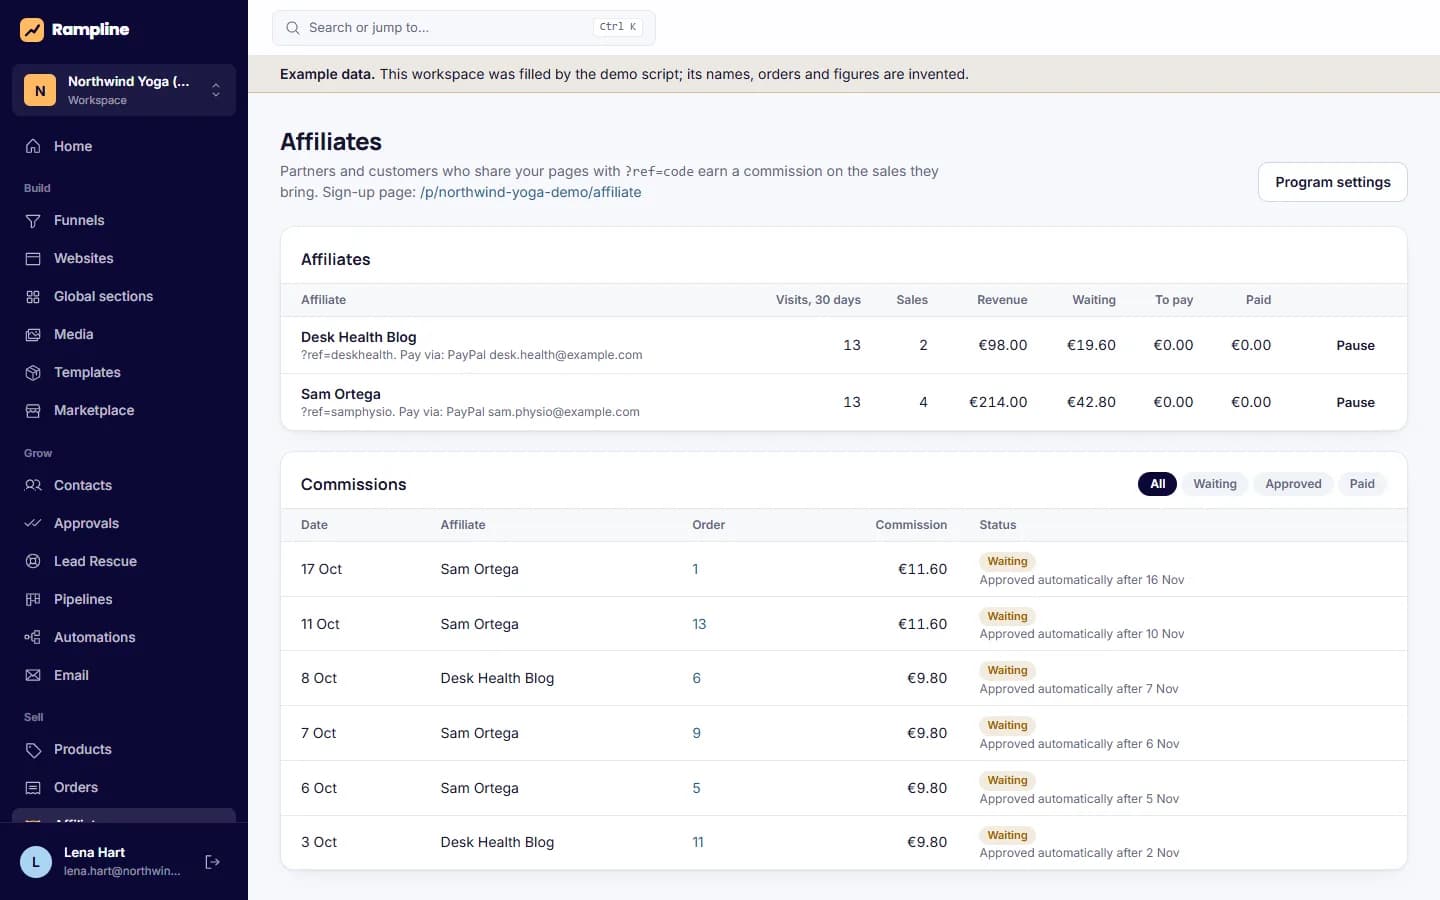Viewport: 1440px width, 900px height.
Task: Open Templates in the sidebar
Action: tap(124, 372)
